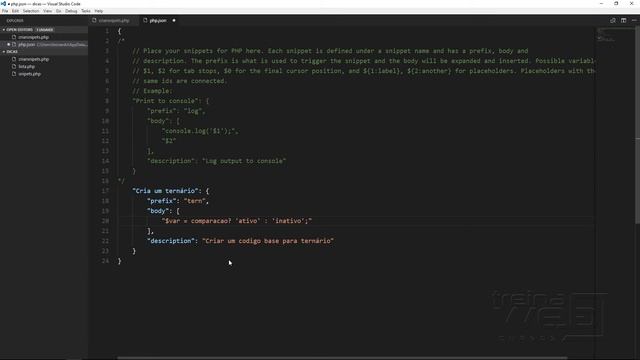Open the Go menu

(x=59, y=11)
